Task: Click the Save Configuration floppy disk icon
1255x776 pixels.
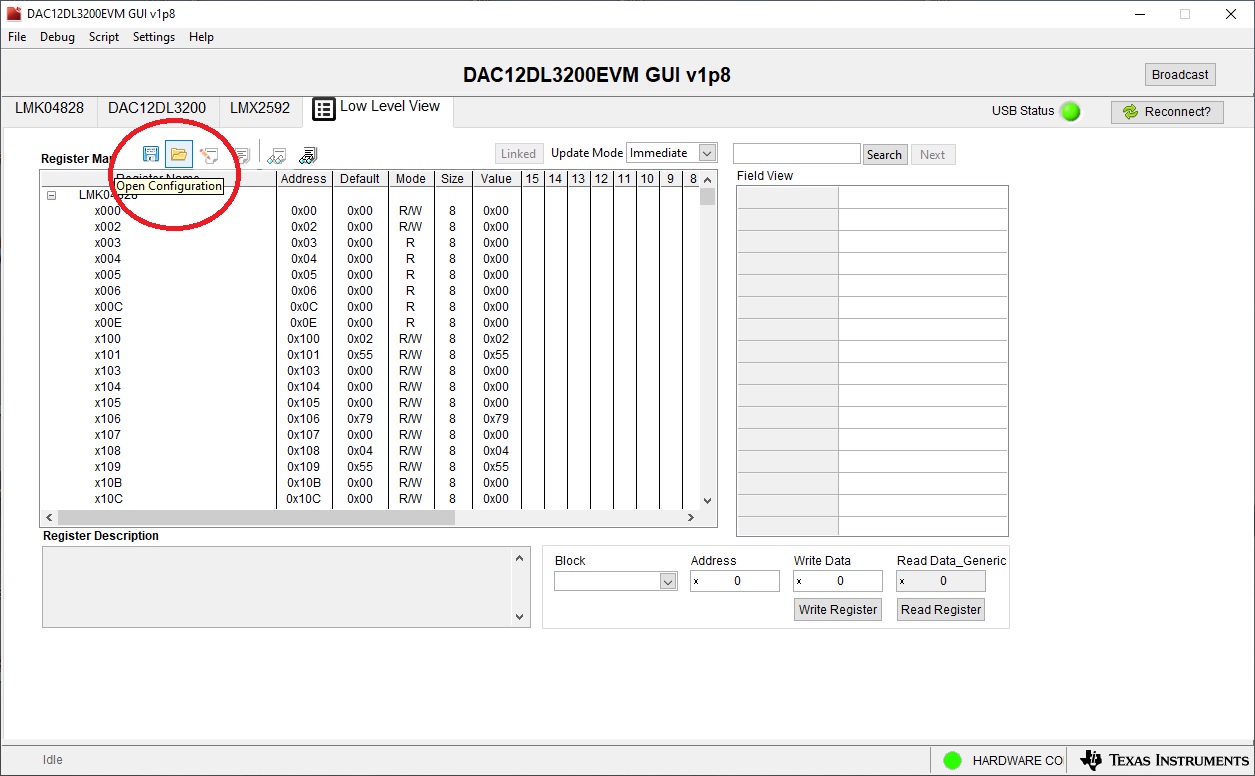Action: pyautogui.click(x=151, y=154)
